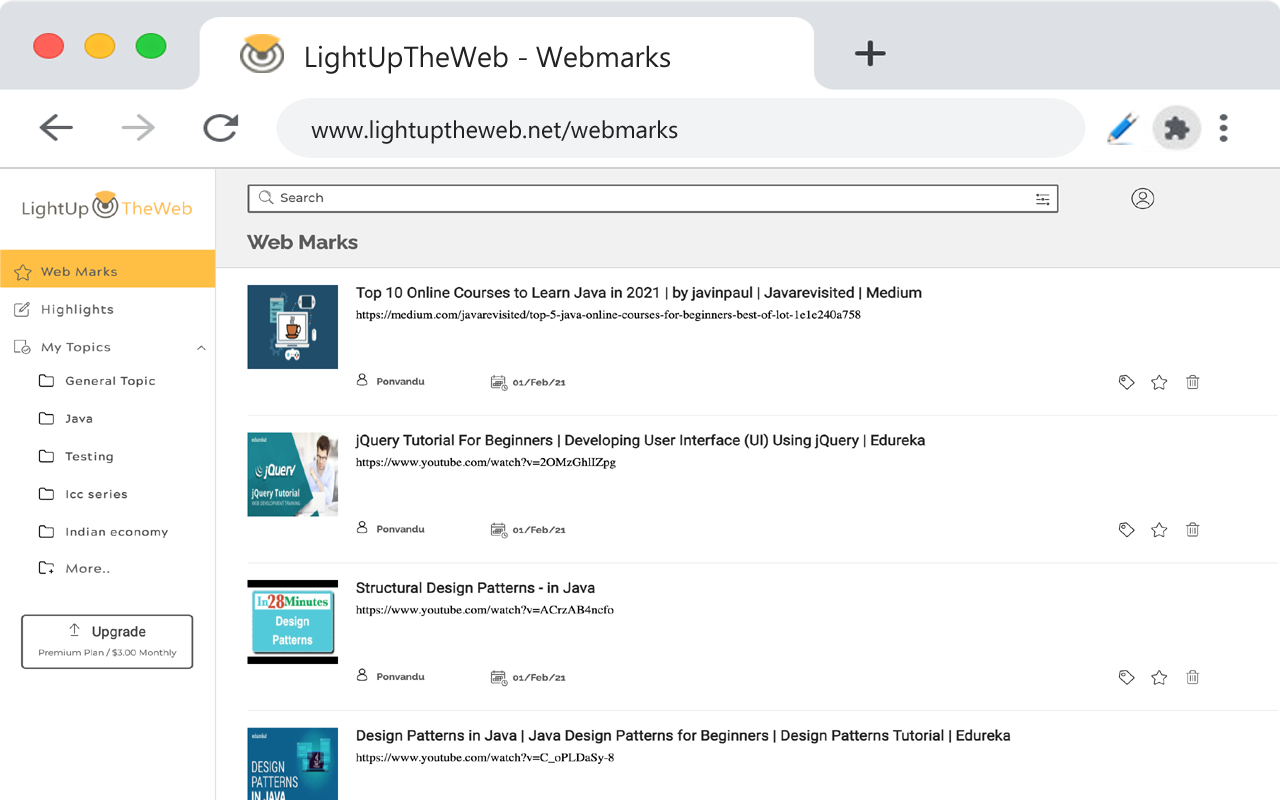Click the Upgrade Premium Plan button
The image size is (1280, 800).
(107, 641)
